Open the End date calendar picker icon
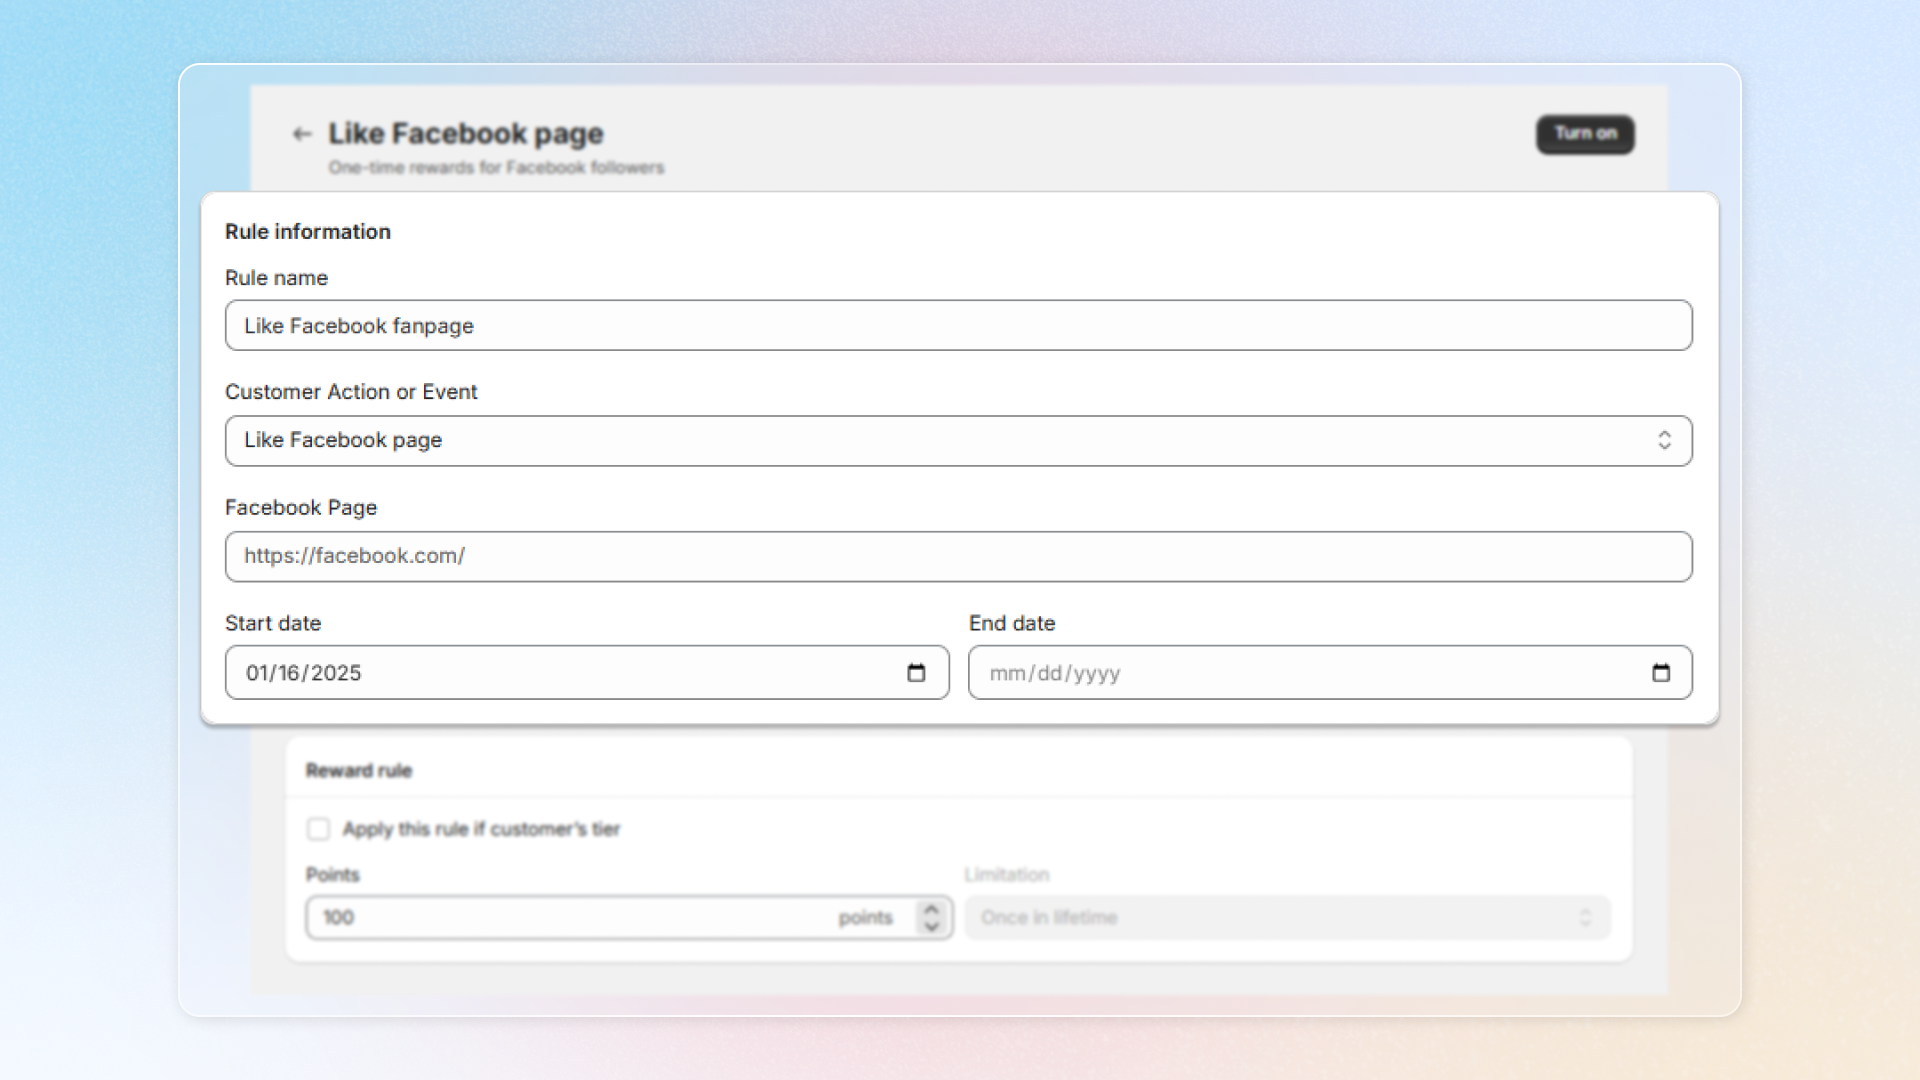This screenshot has height=1080, width=1920. point(1661,673)
